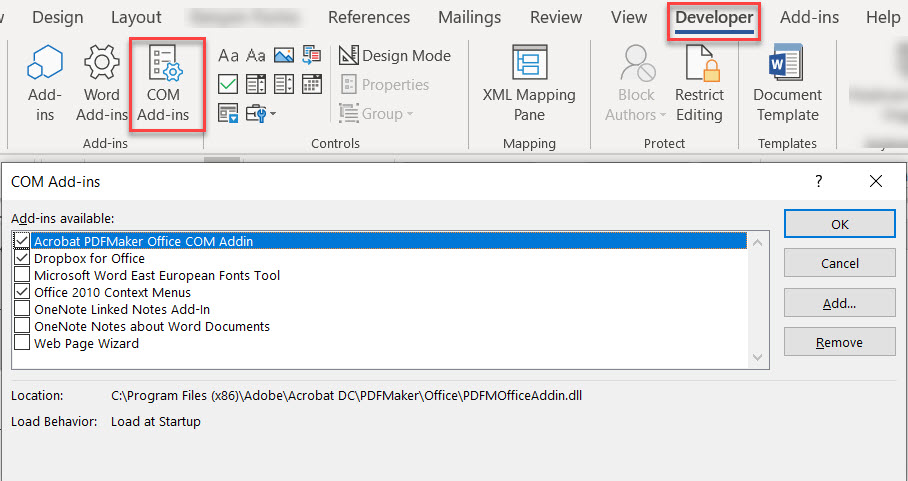Uncheck Dropbox for Office add-in
908x481 pixels.
point(22,257)
